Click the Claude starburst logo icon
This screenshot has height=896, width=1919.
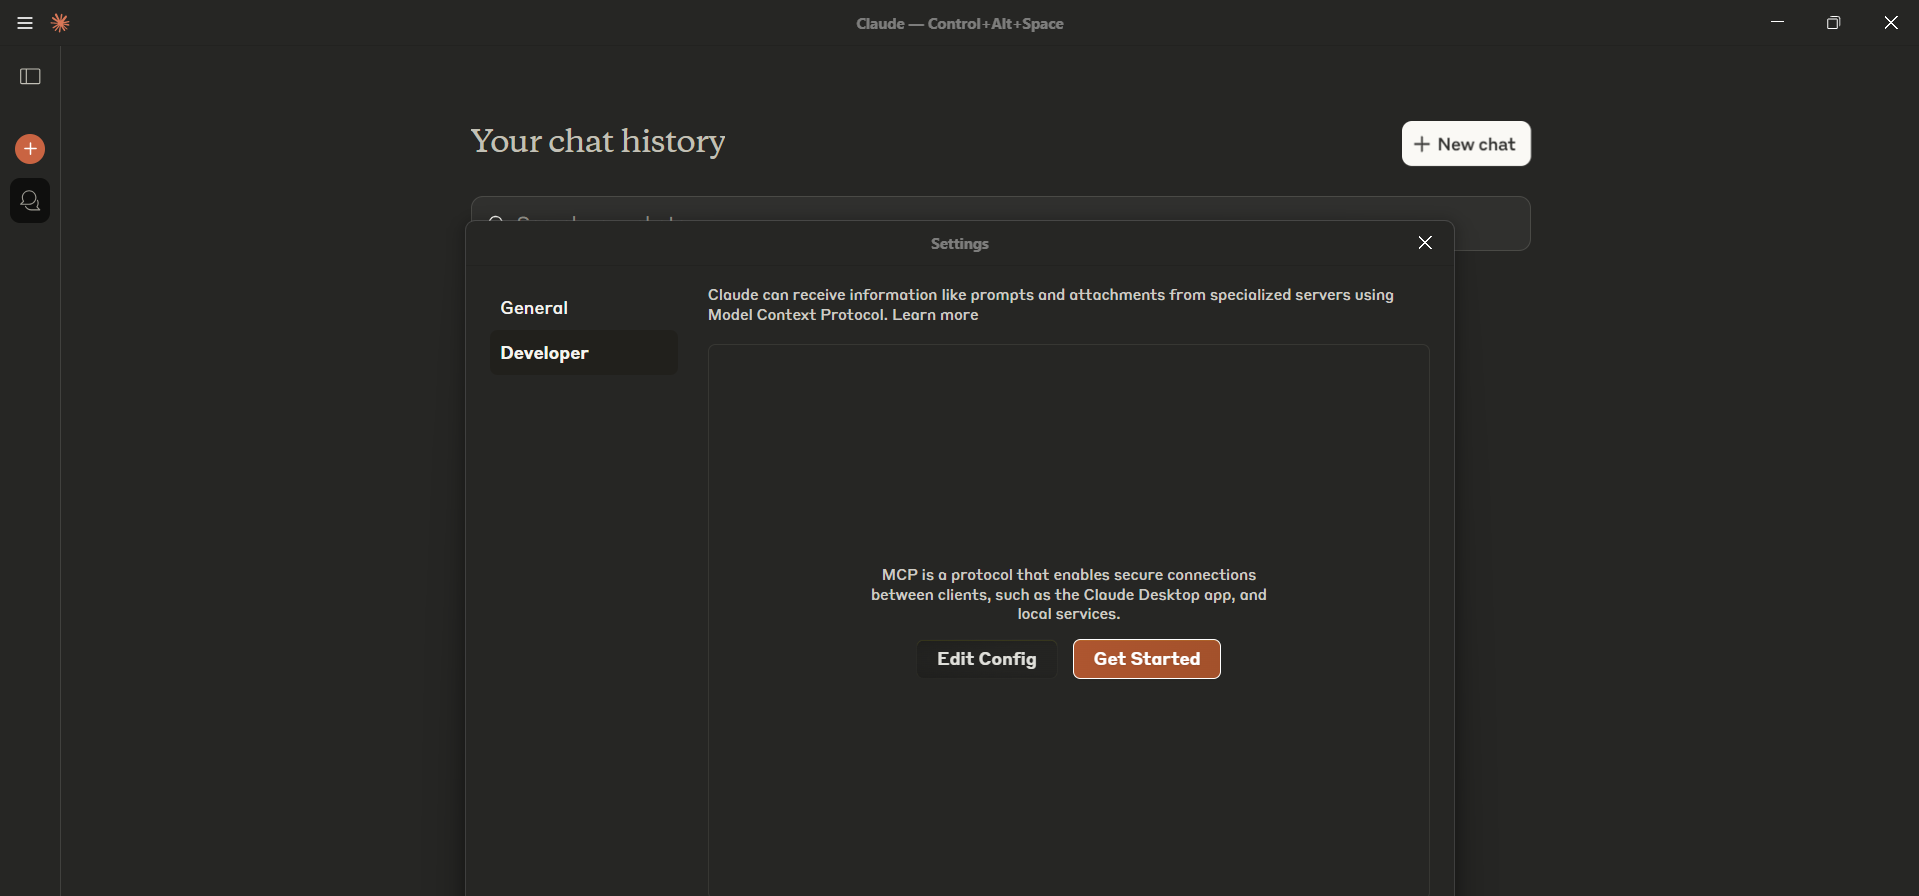(60, 23)
